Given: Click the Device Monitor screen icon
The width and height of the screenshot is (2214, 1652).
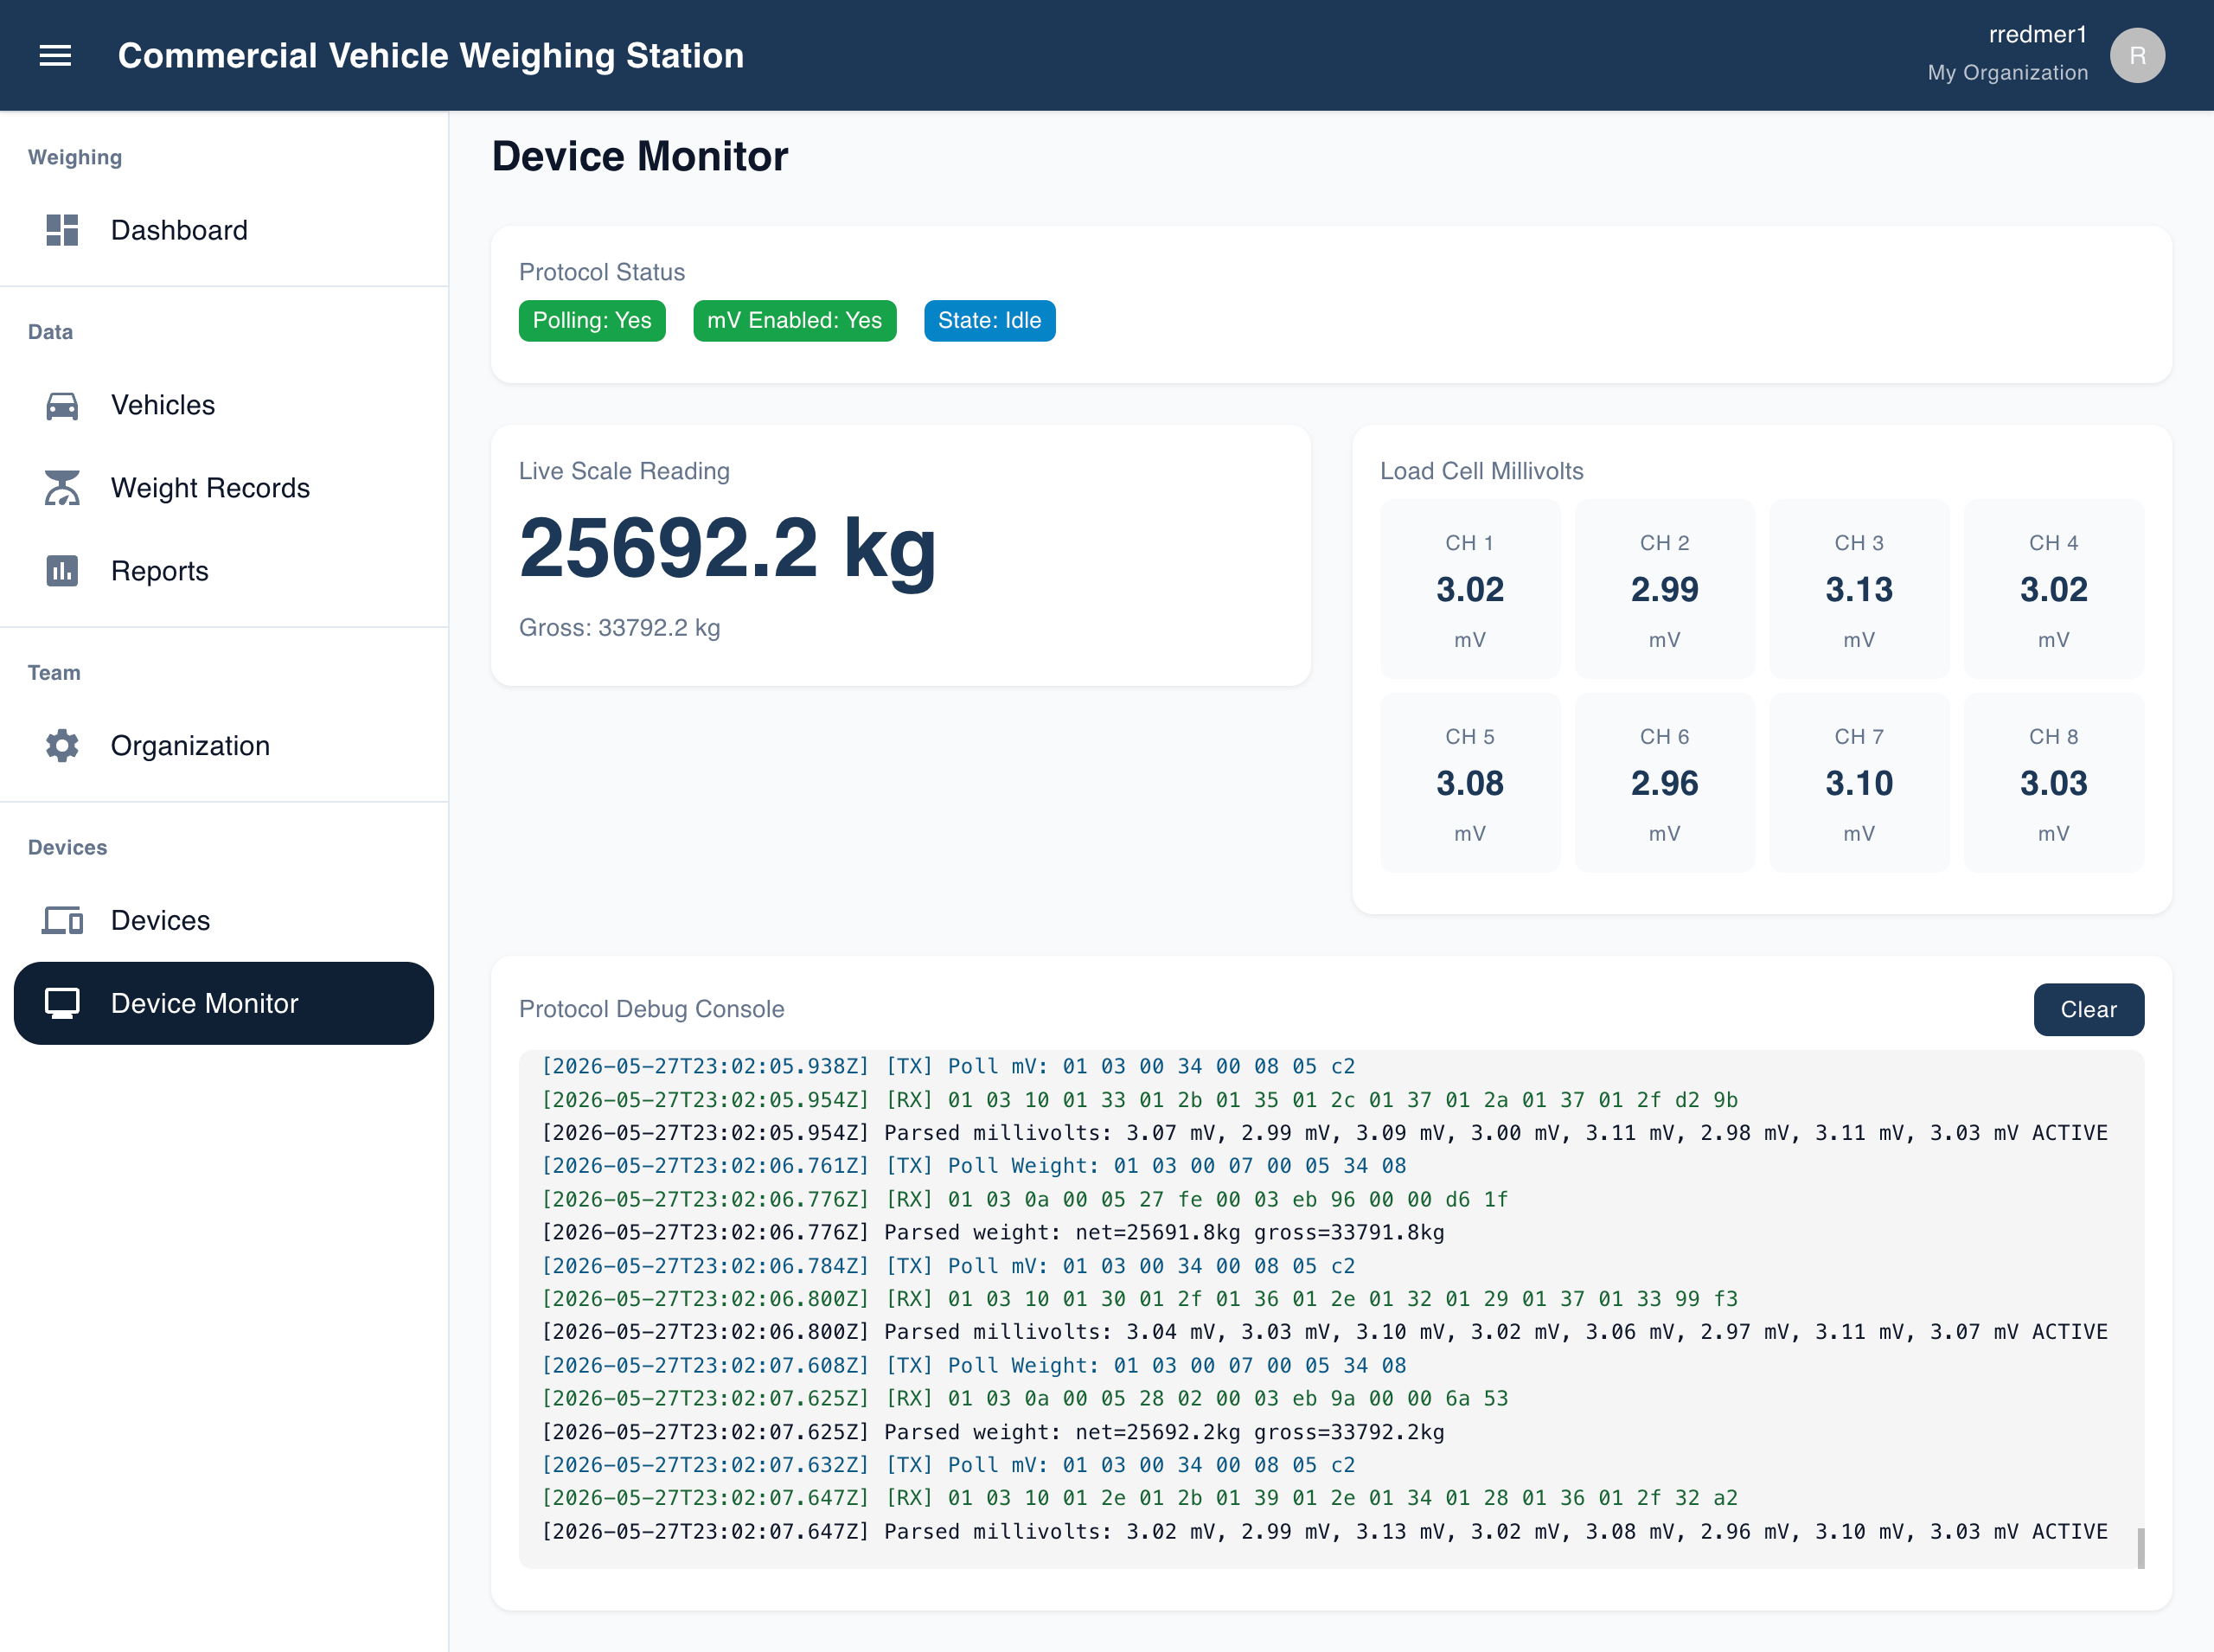Looking at the screenshot, I should click(62, 1003).
